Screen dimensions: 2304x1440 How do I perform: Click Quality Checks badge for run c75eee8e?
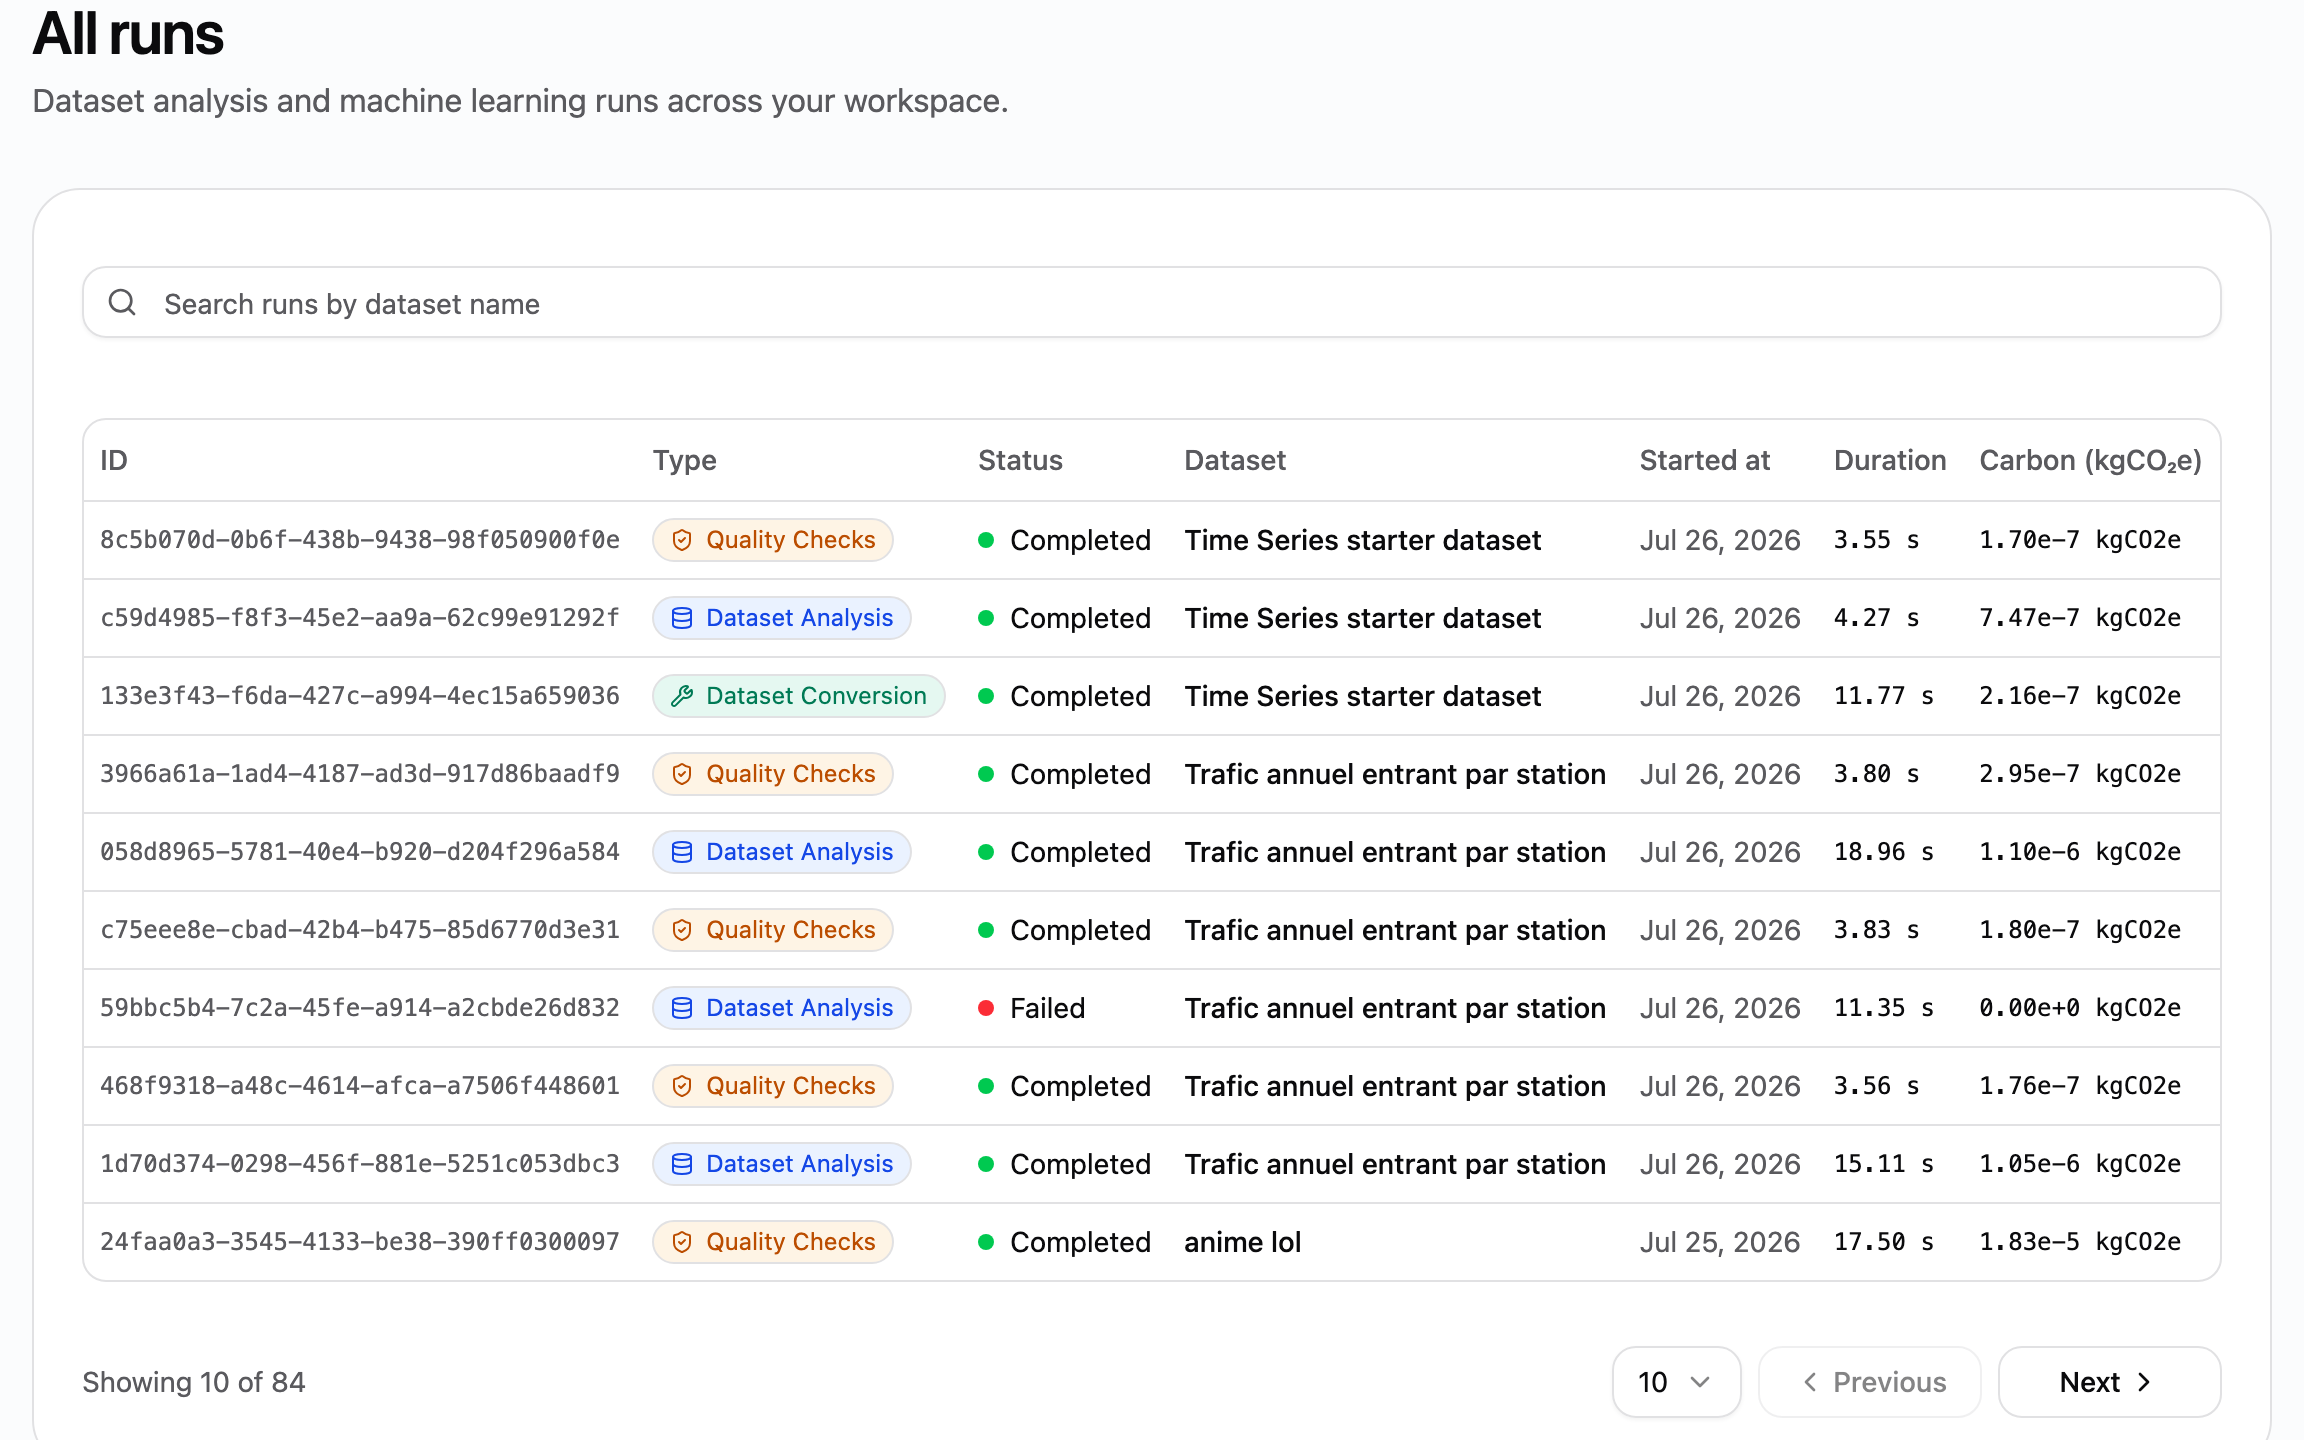click(773, 930)
